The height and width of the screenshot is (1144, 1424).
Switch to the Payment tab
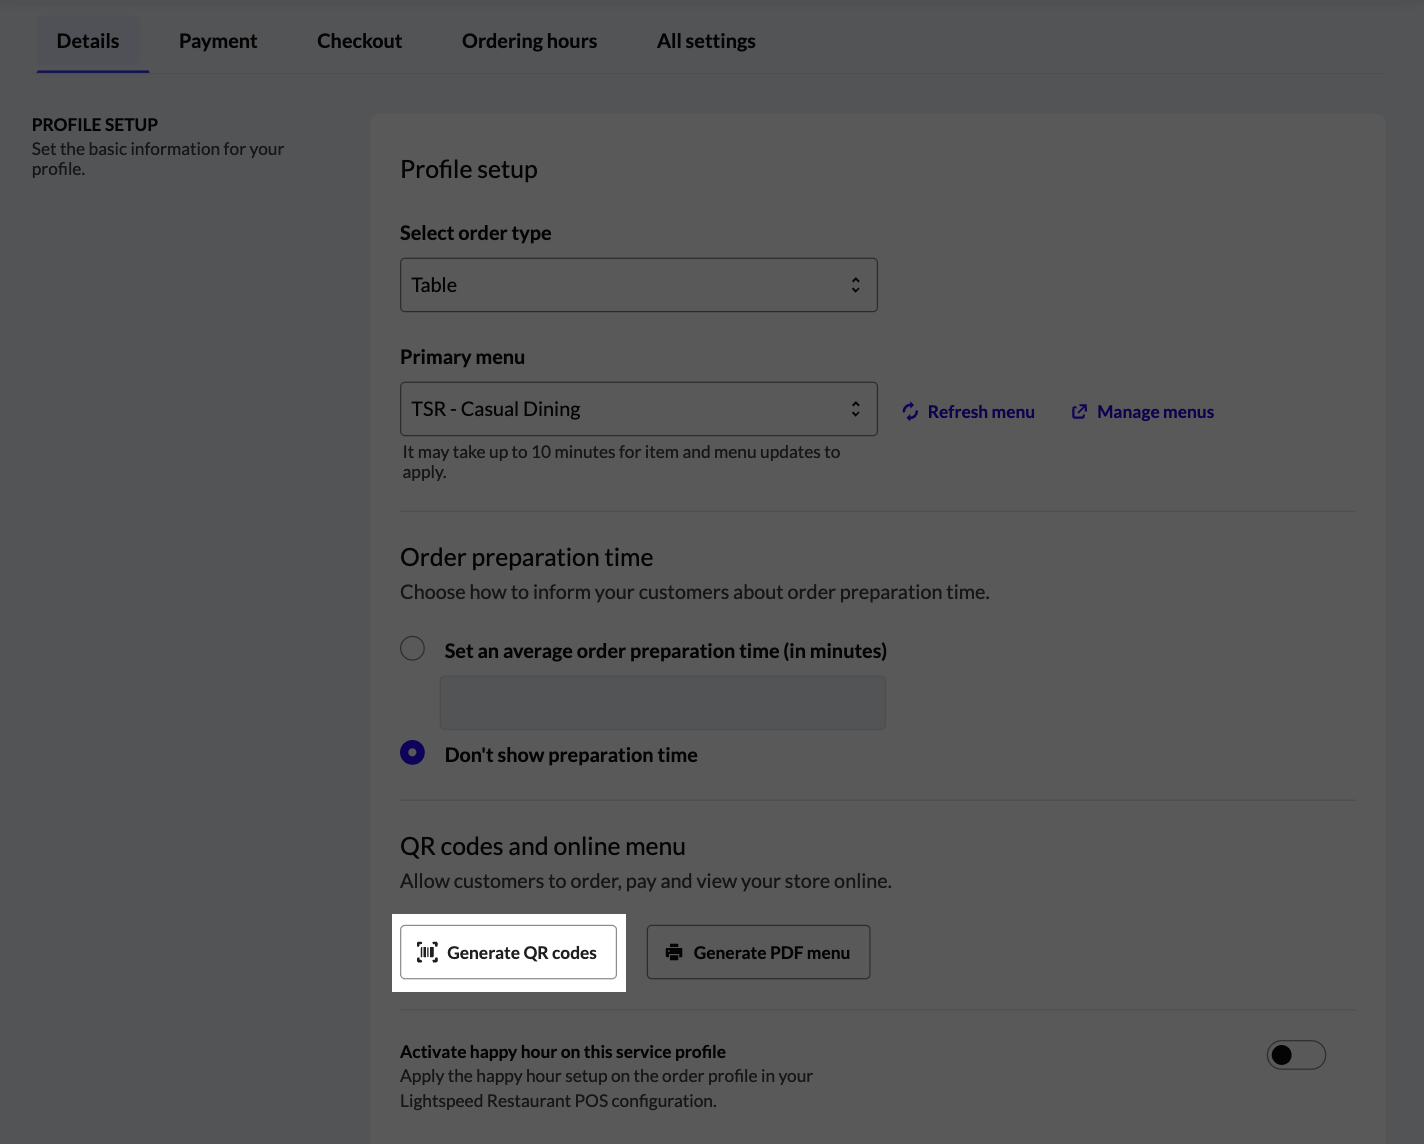[217, 41]
